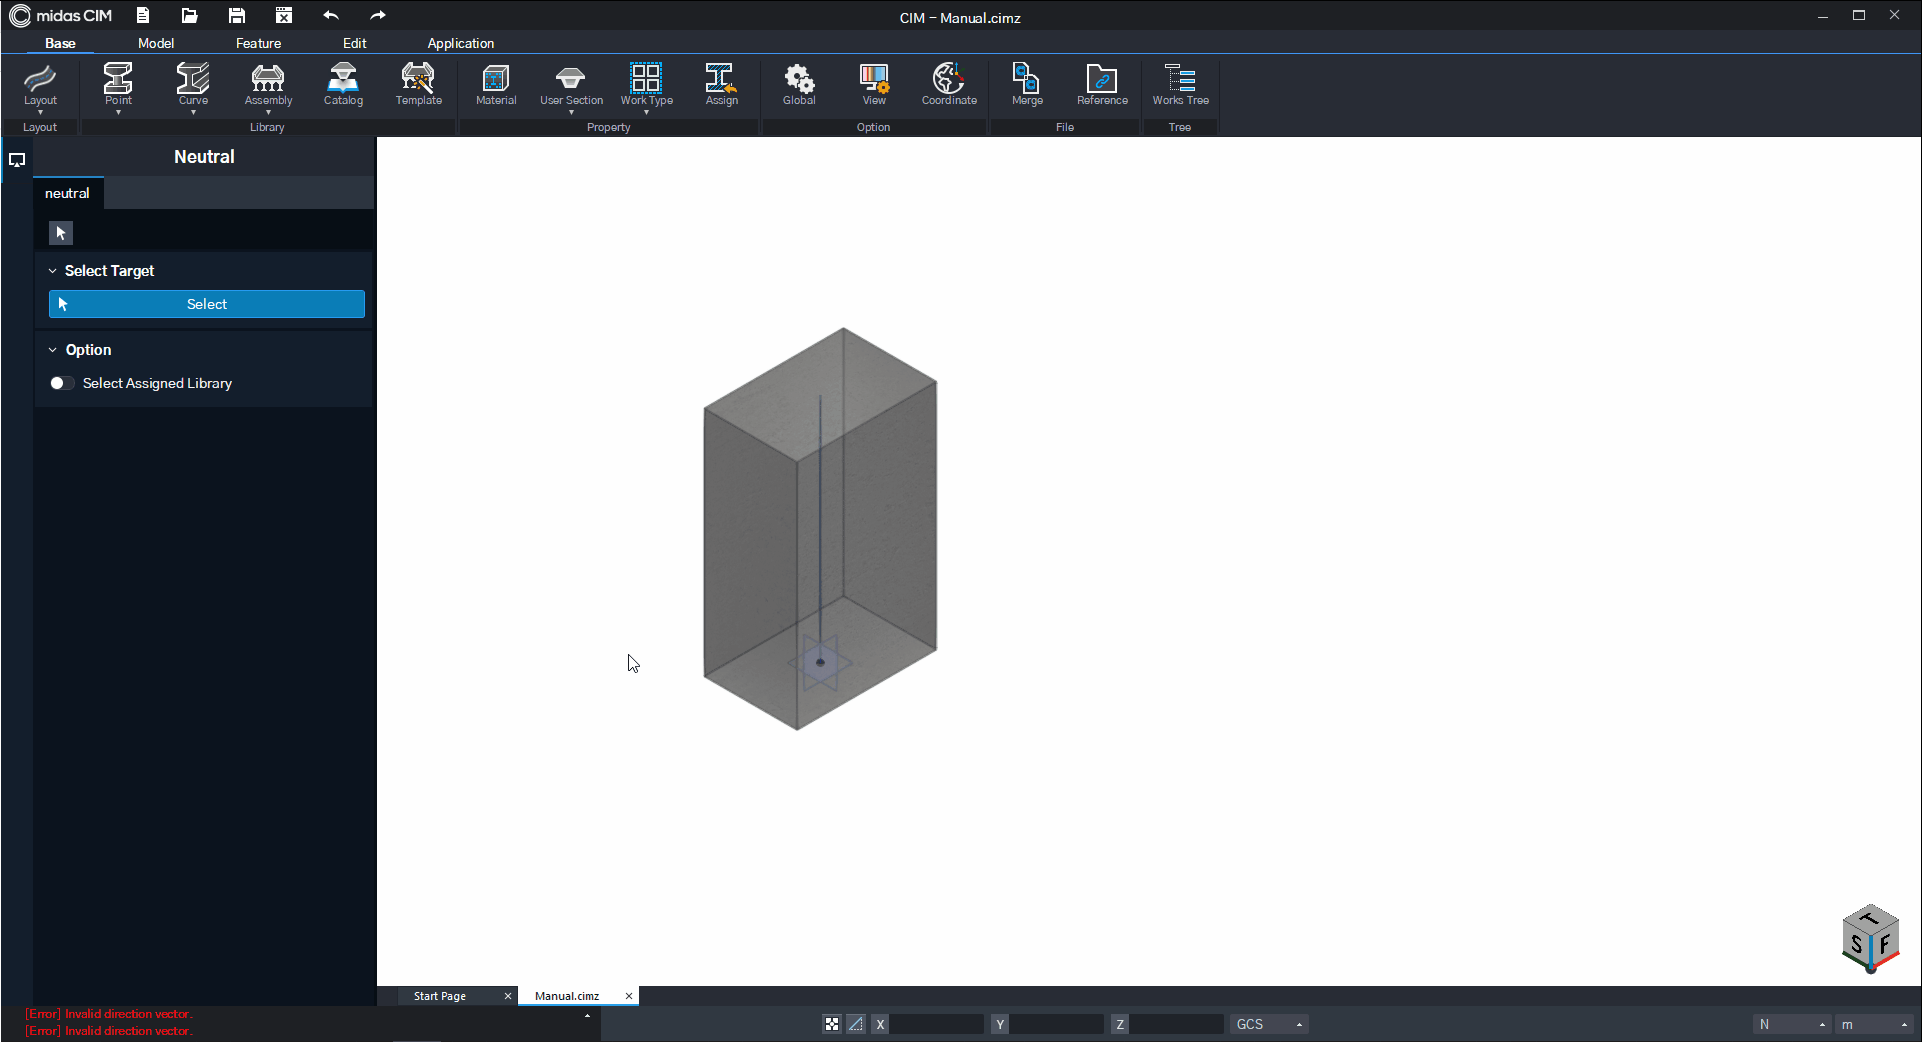Select the neutral tab in panel
This screenshot has width=1922, height=1042.
click(67, 193)
